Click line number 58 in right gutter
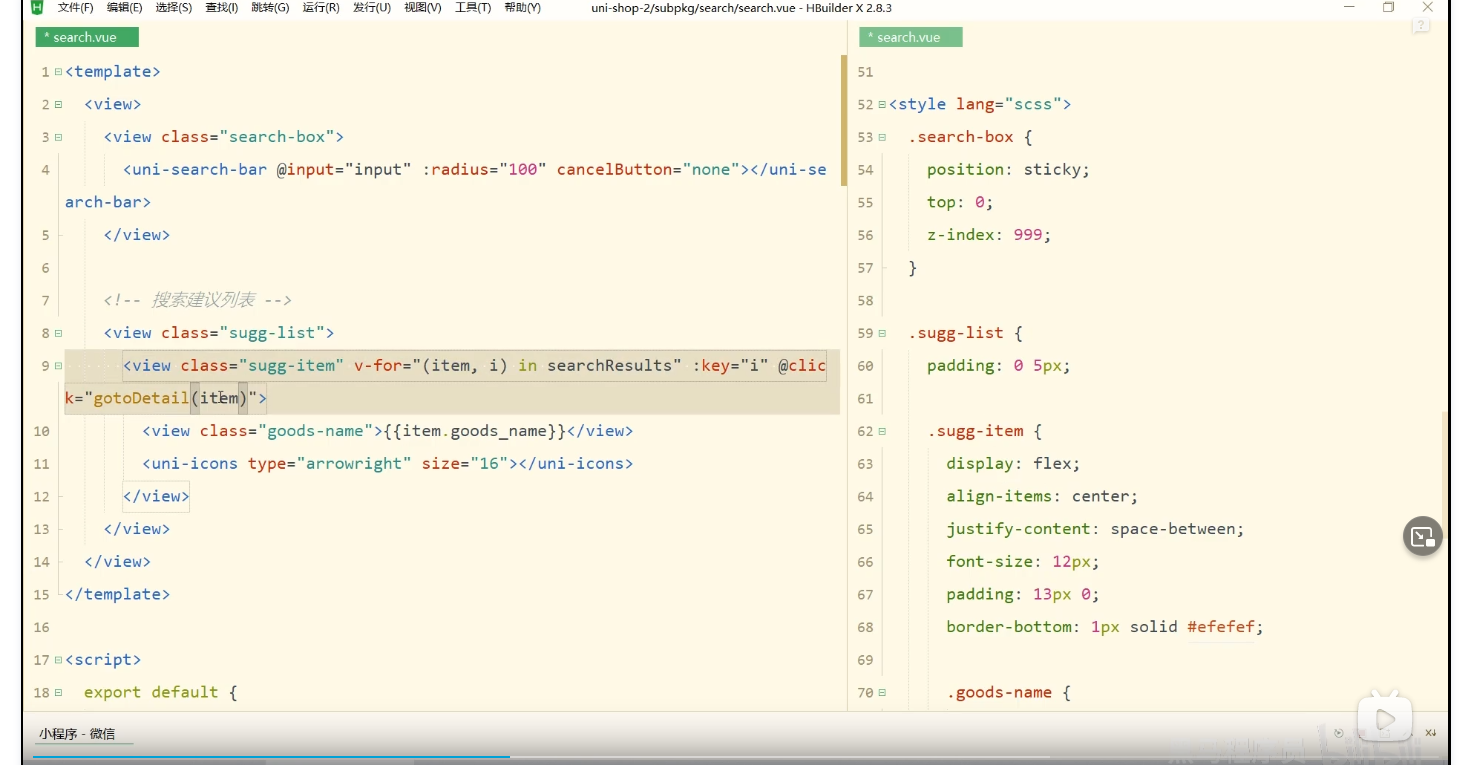This screenshot has width=1468, height=765. point(865,300)
